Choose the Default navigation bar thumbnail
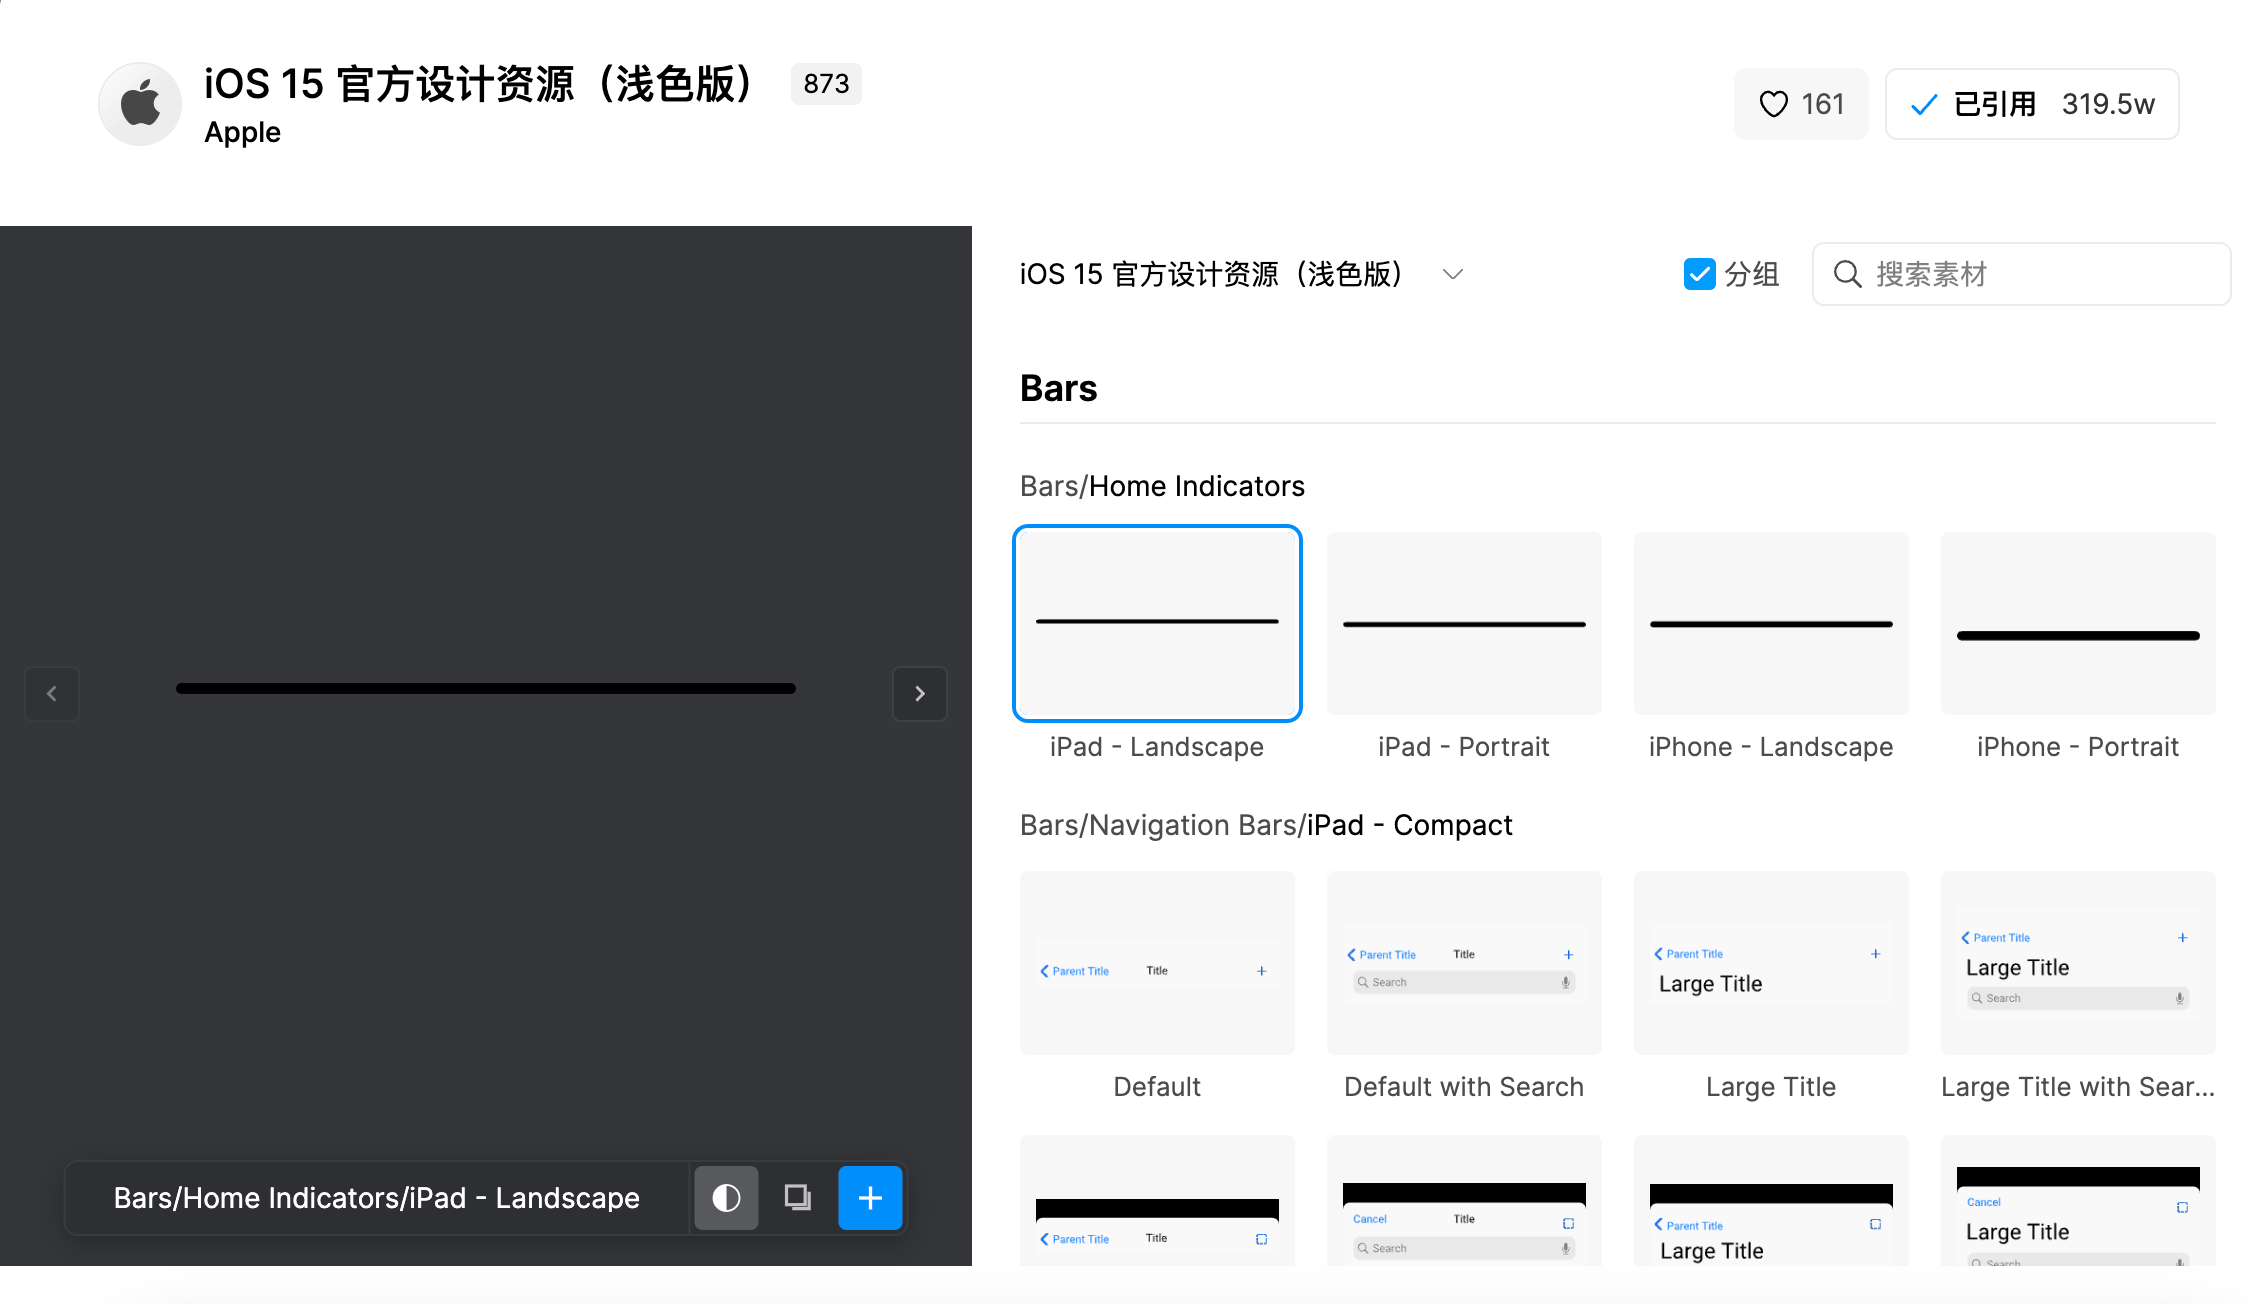 (1157, 962)
